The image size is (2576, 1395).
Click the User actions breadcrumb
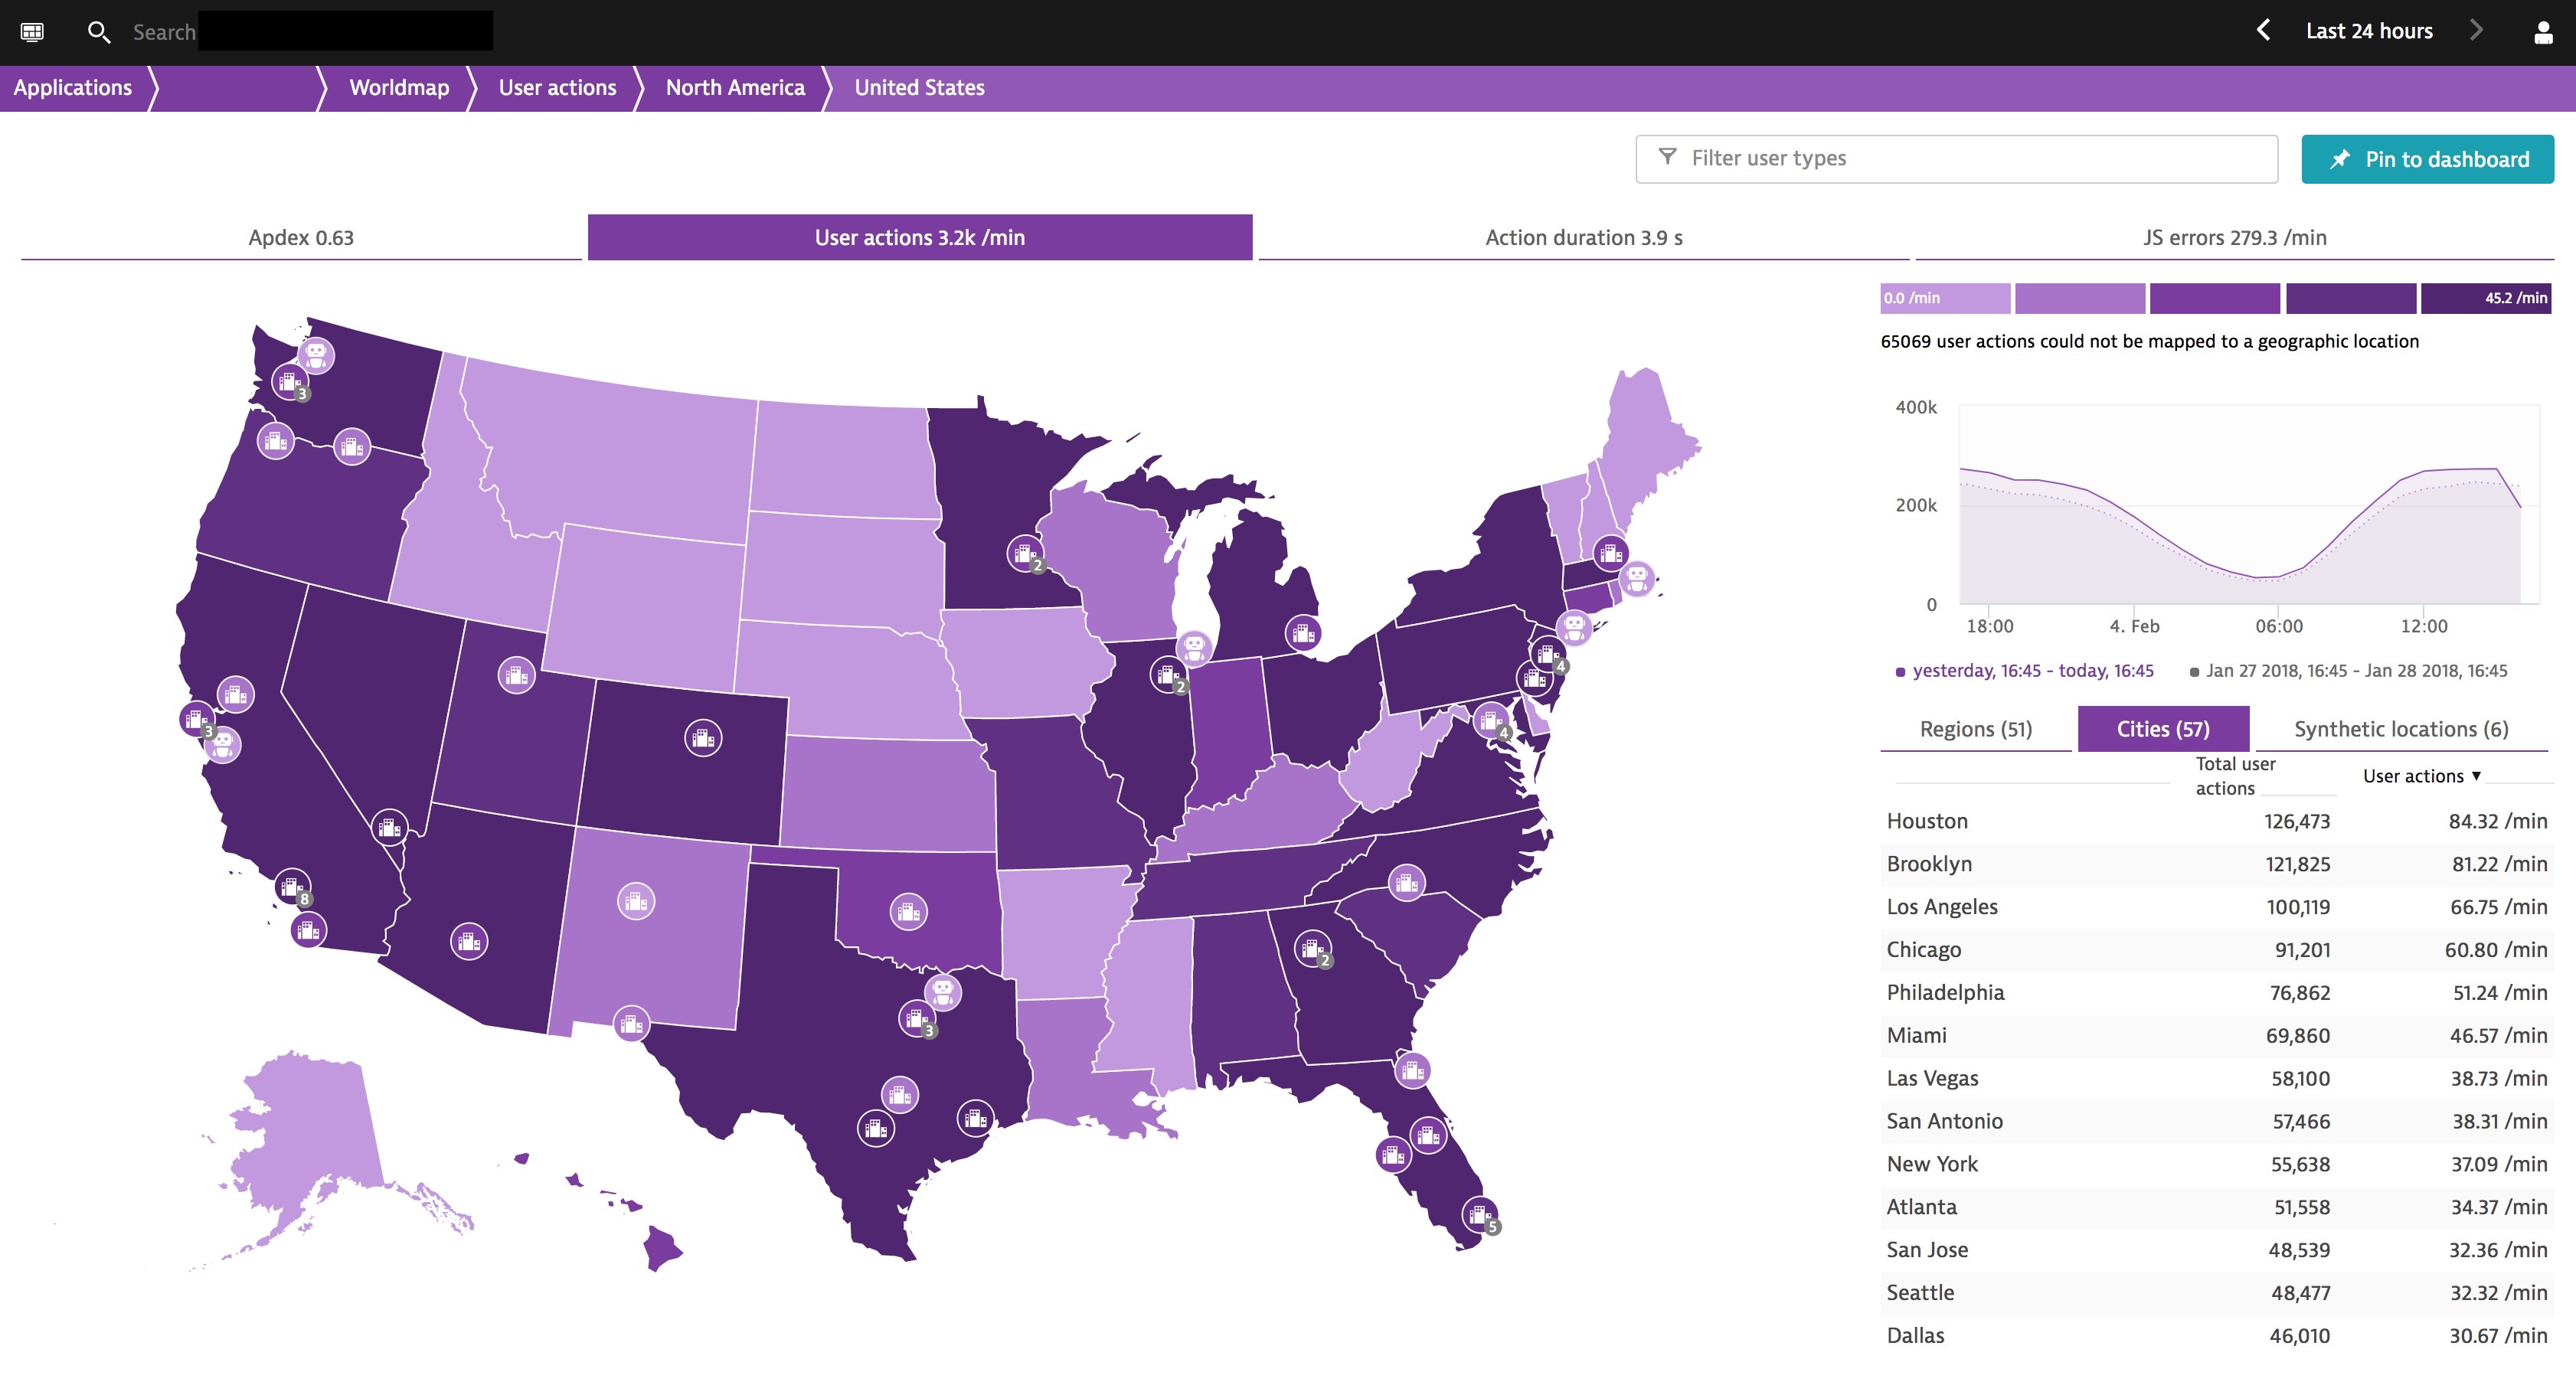pos(557,88)
